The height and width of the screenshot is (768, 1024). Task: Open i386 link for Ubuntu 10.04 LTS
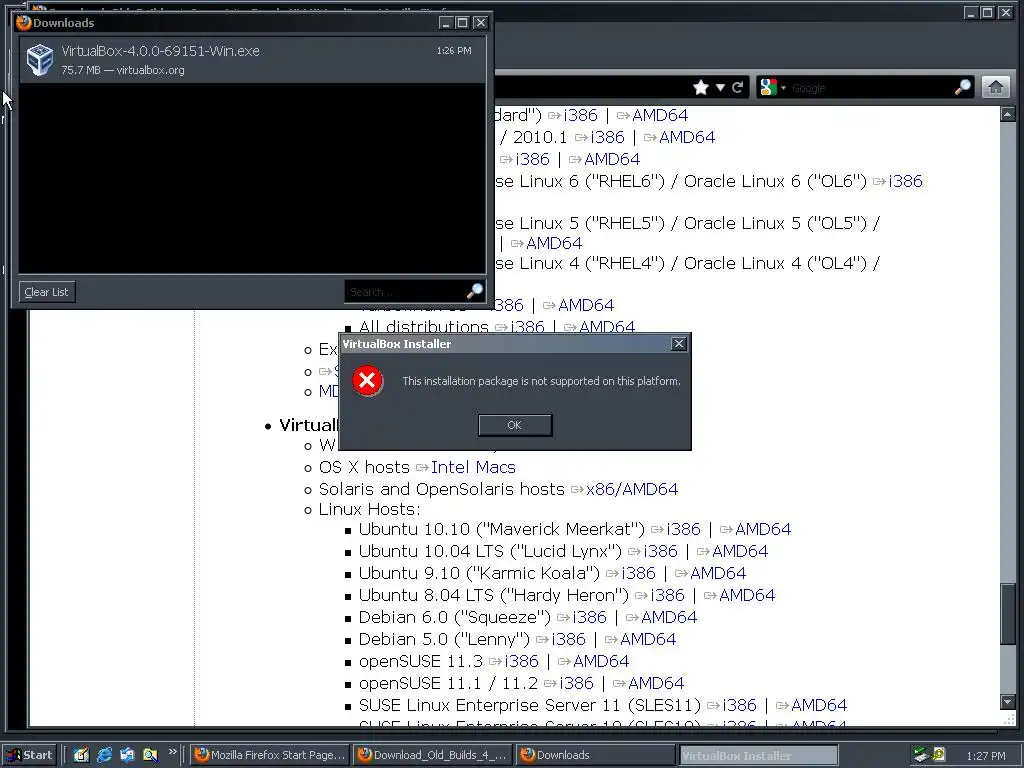pyautogui.click(x=660, y=551)
